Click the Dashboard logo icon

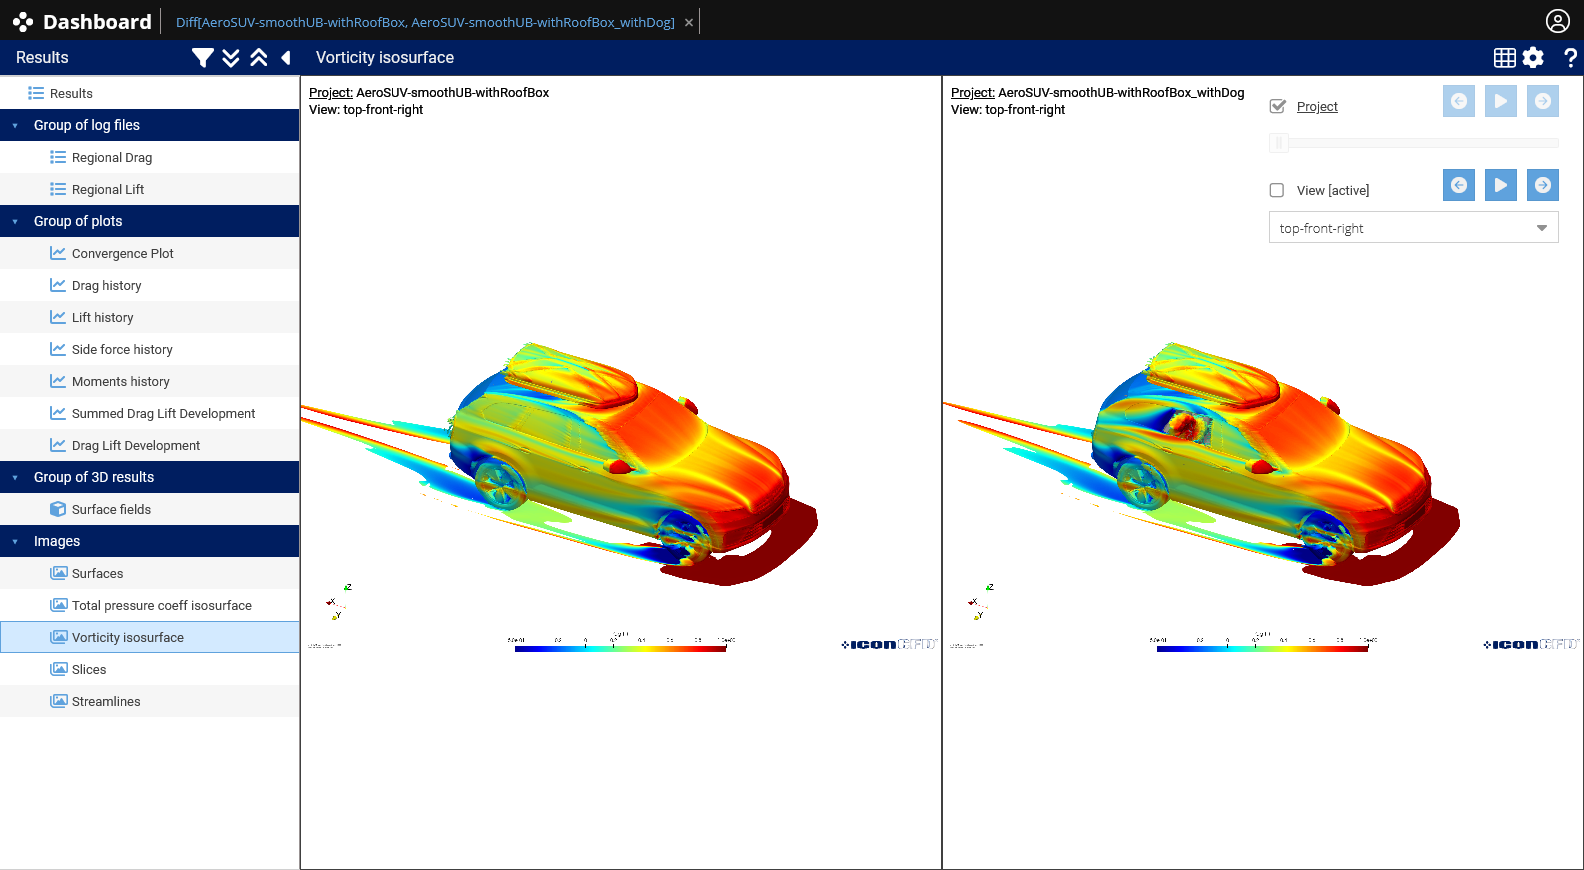23,21
